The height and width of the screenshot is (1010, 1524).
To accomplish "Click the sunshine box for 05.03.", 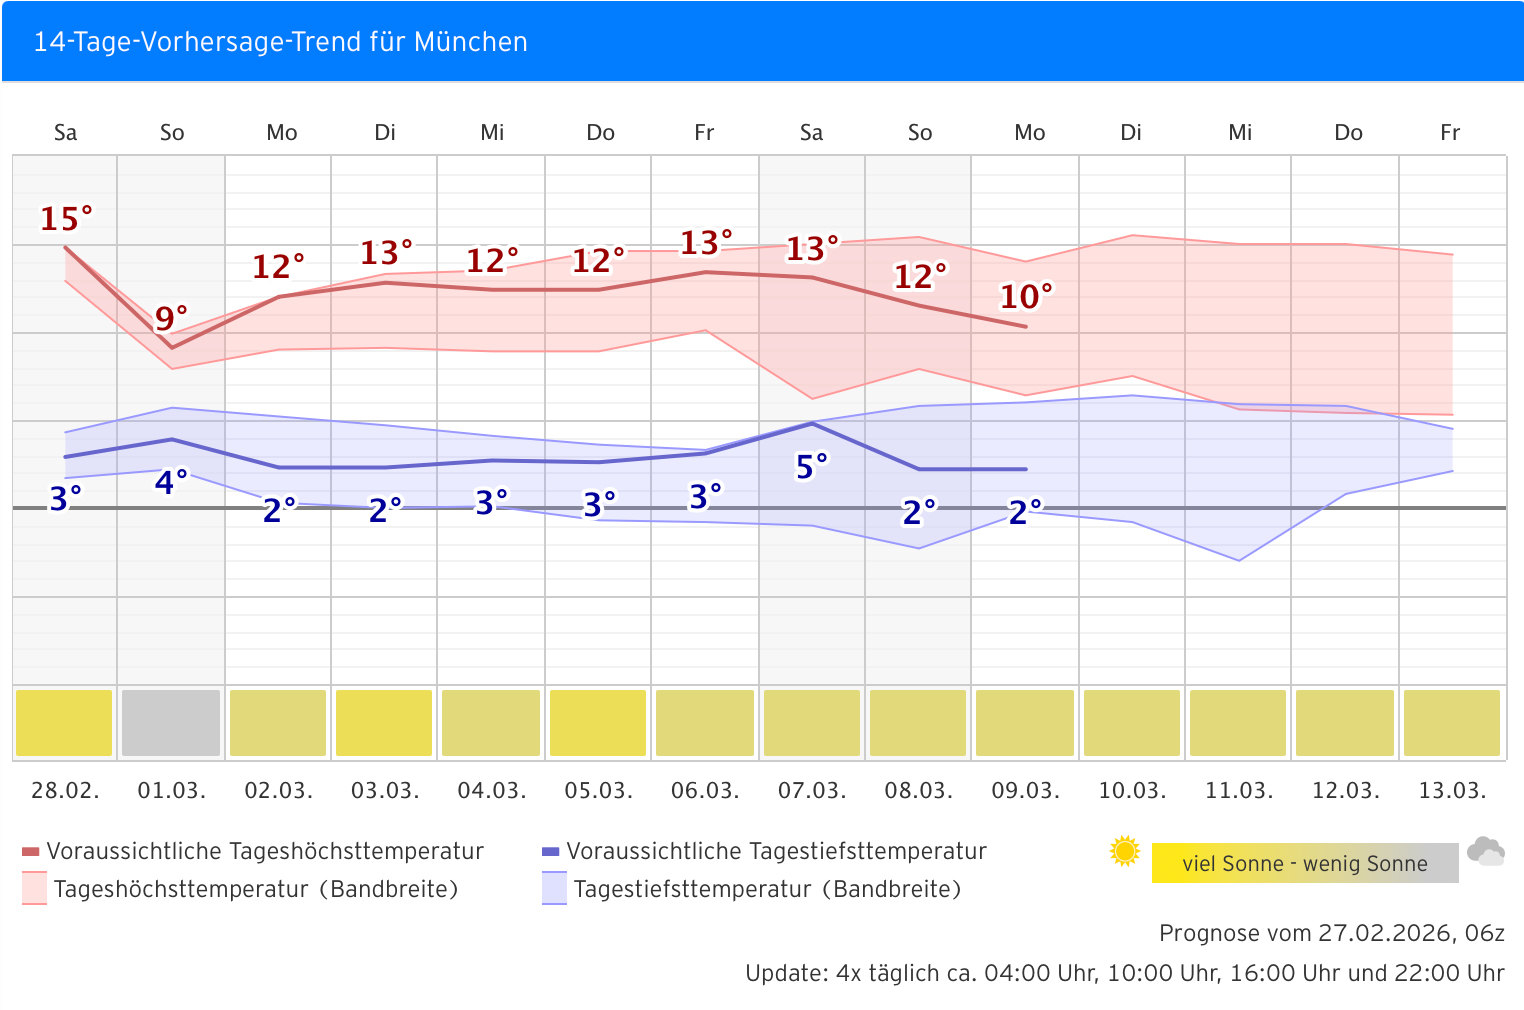I will 598,722.
